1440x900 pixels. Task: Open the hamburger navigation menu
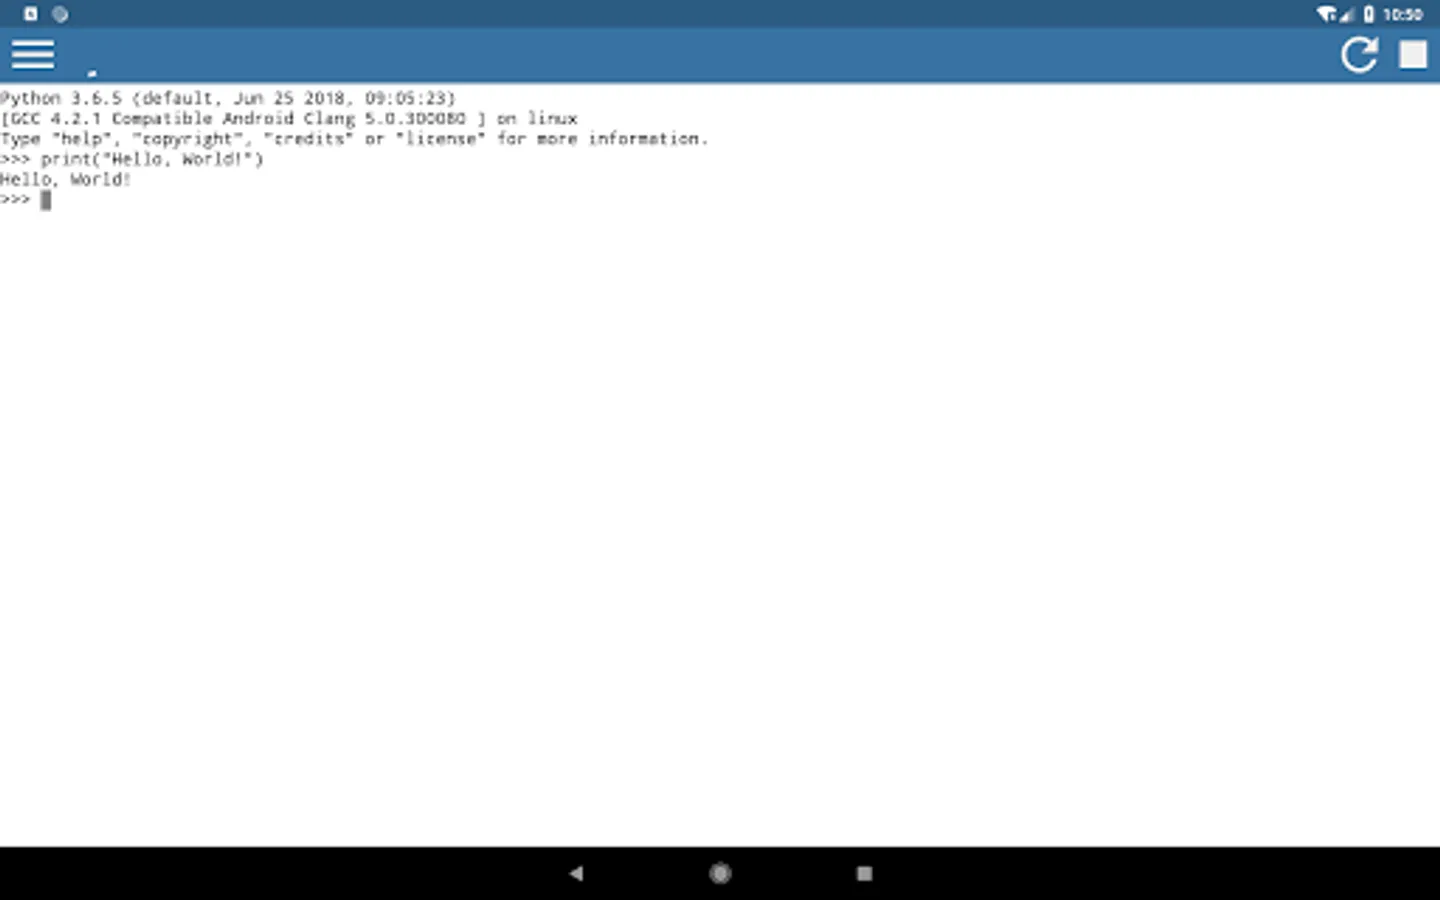(x=33, y=55)
